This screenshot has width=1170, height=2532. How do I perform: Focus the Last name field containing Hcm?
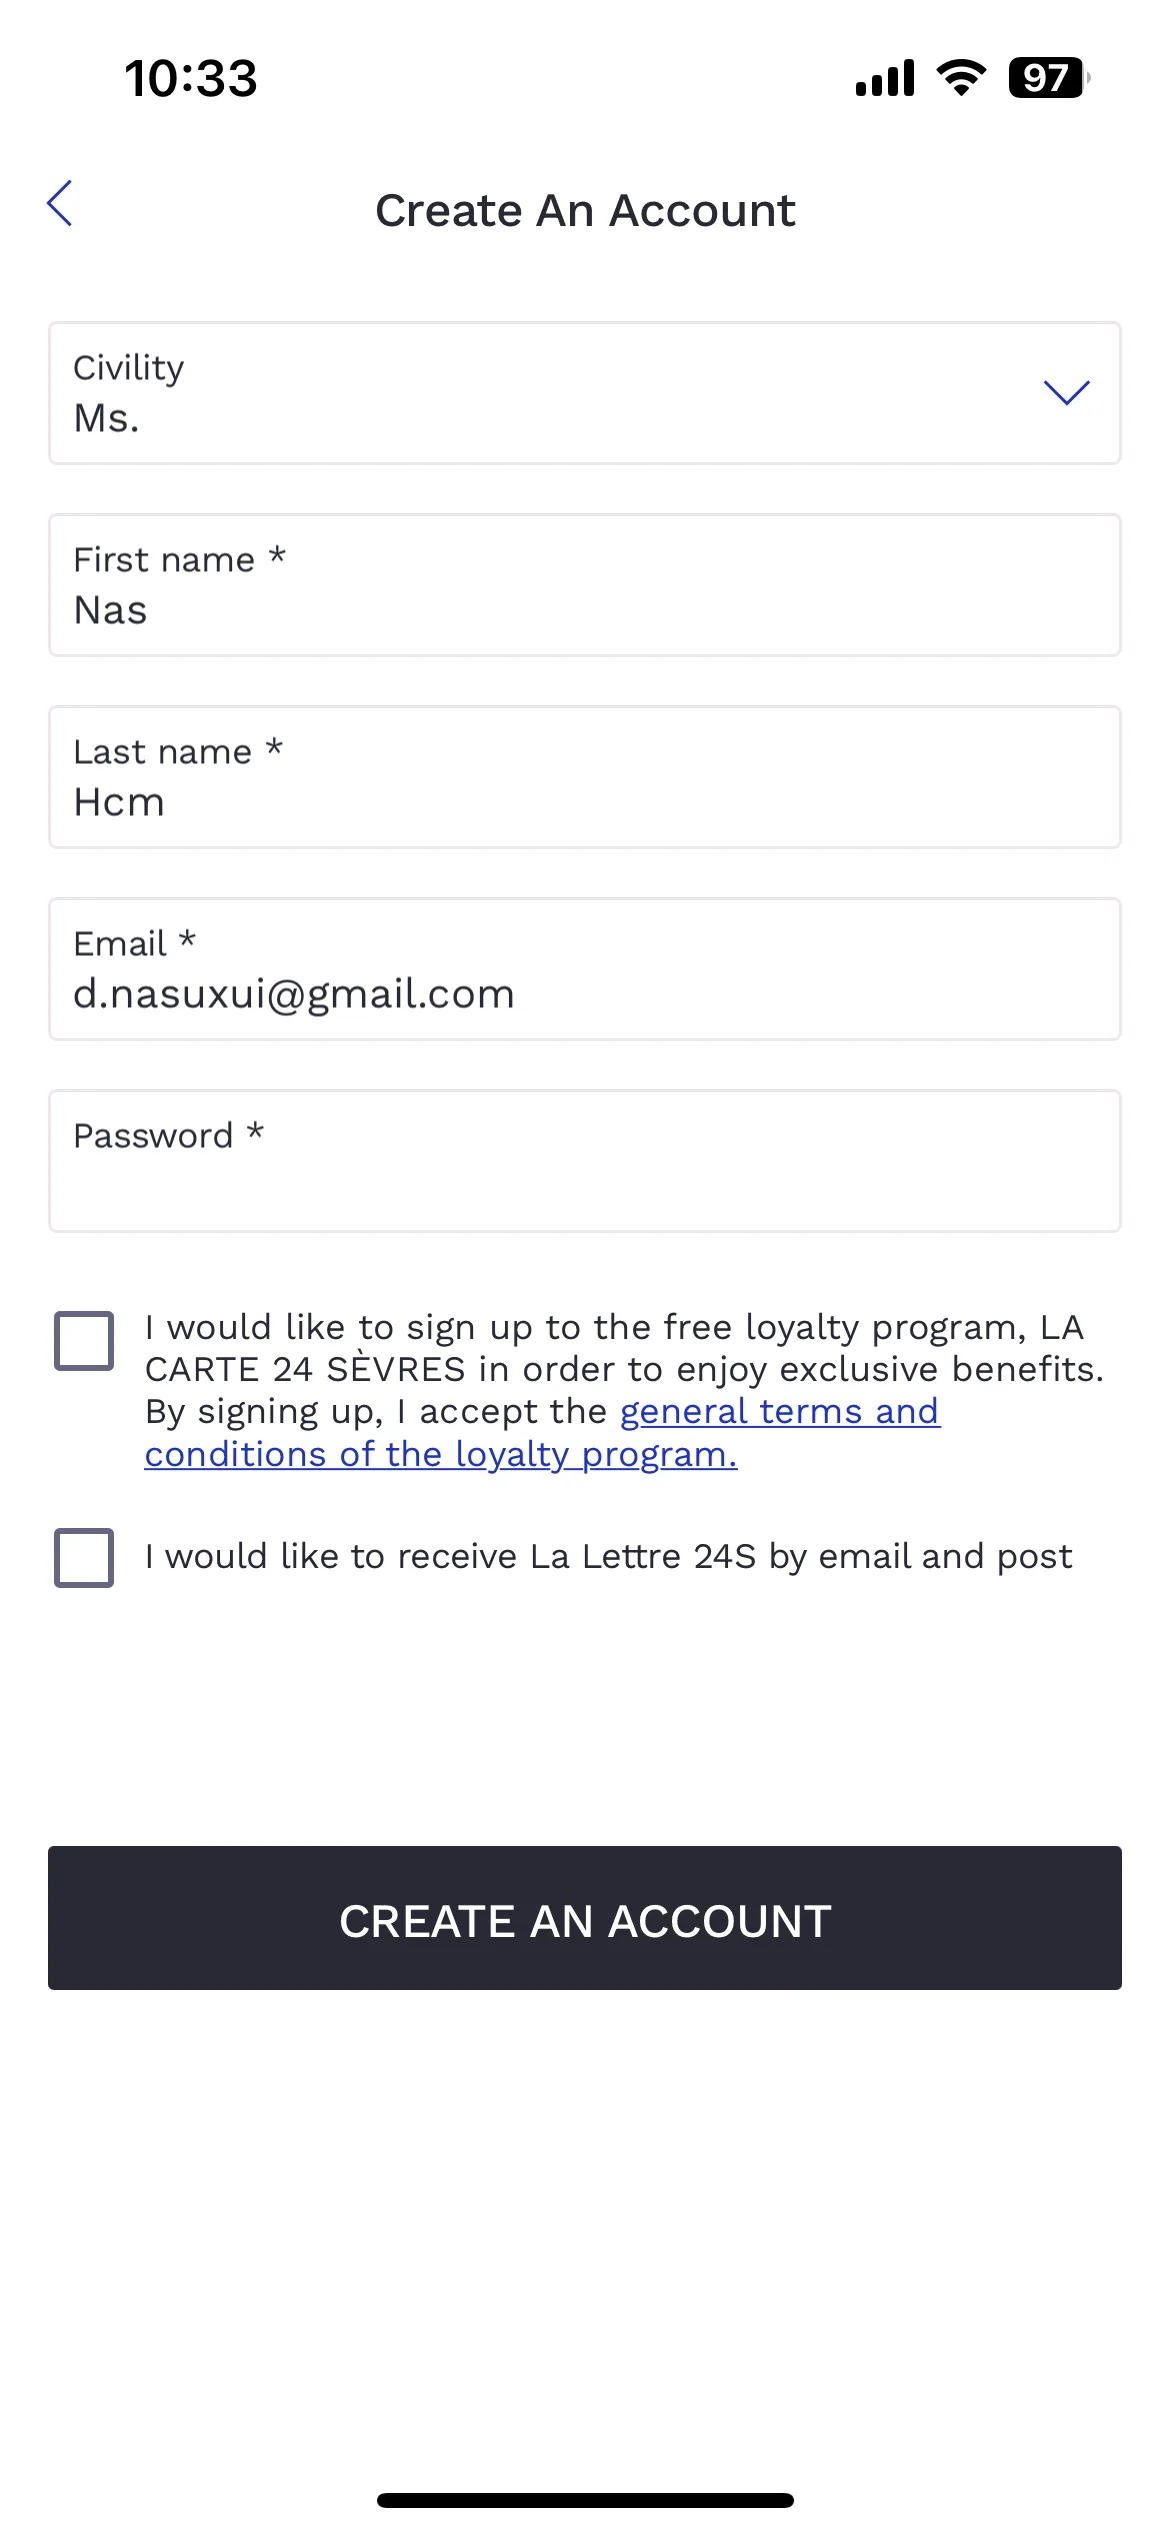pos(585,777)
